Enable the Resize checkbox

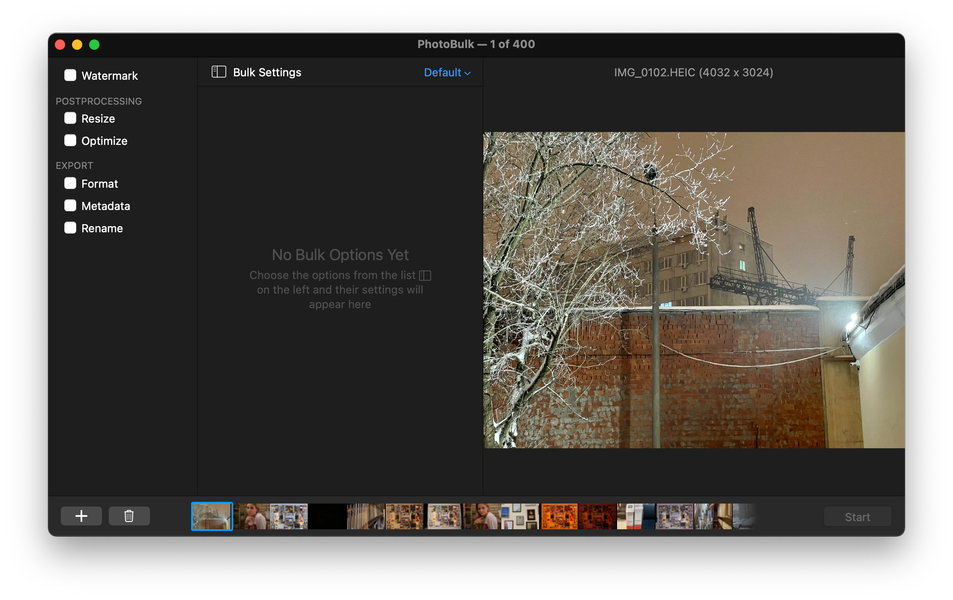click(x=71, y=118)
